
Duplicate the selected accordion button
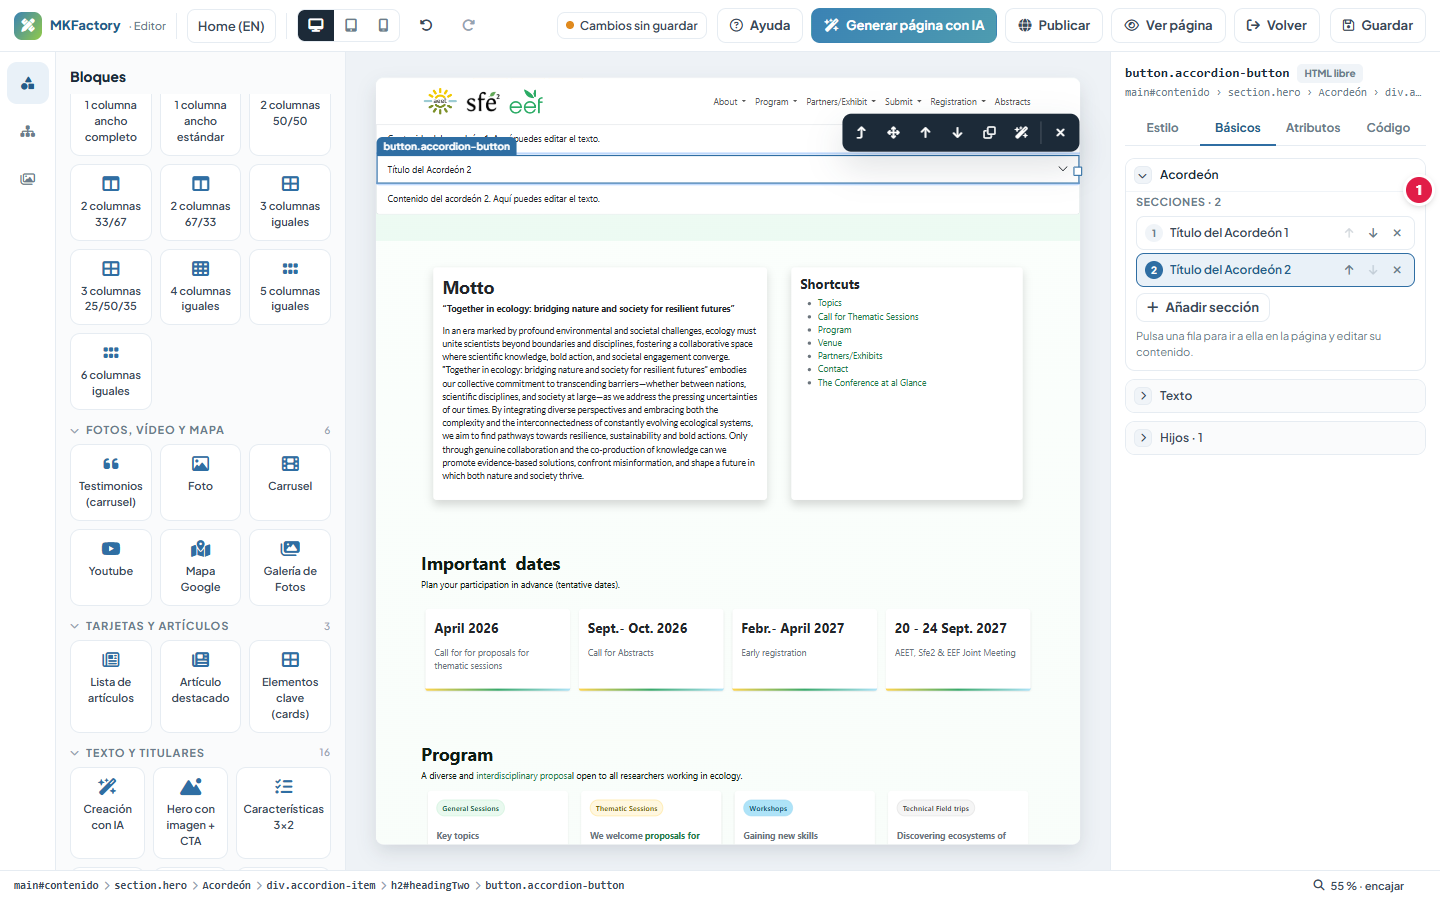tap(989, 132)
